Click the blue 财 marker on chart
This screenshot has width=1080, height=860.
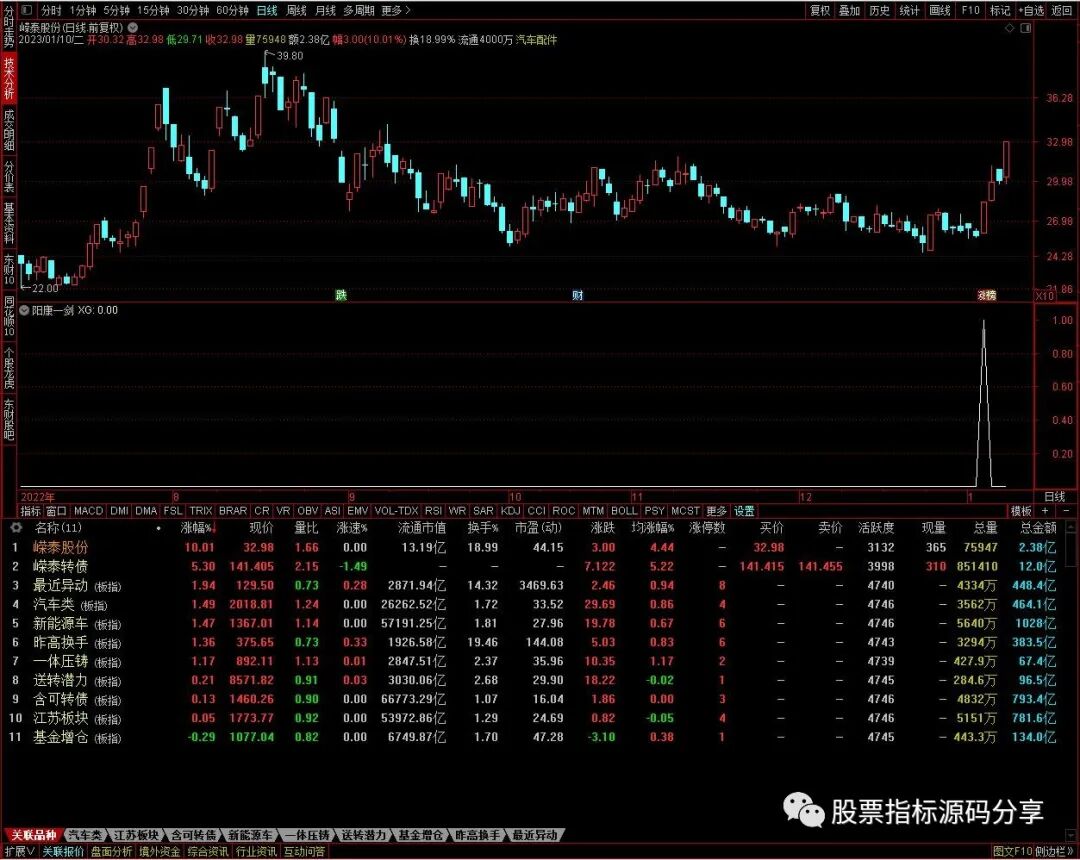pyautogui.click(x=577, y=295)
